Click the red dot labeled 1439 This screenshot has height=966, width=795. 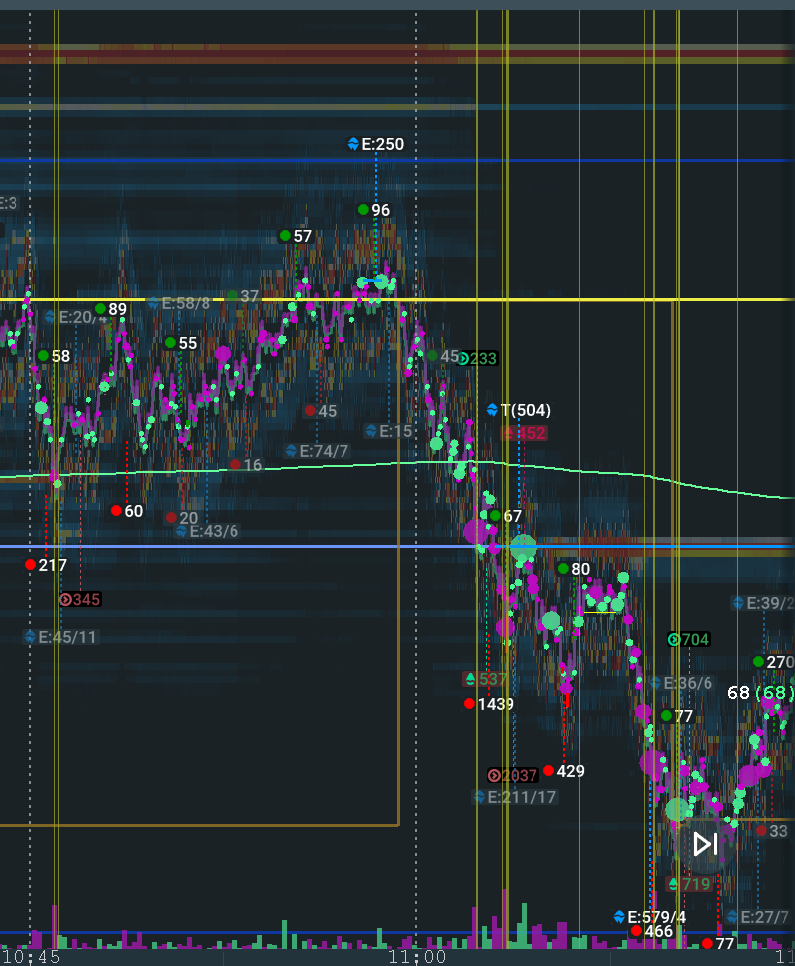(469, 704)
